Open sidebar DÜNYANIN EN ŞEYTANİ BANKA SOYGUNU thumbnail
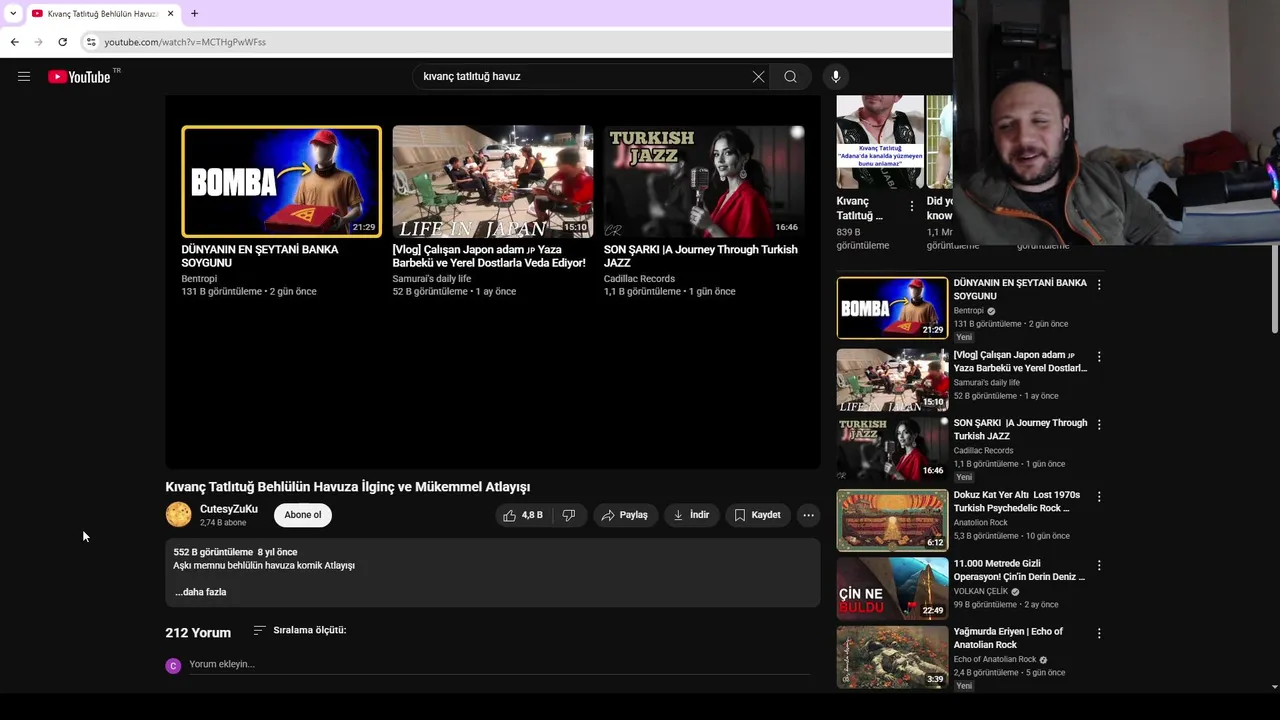Screen dimensions: 1280x720 click(892, 308)
